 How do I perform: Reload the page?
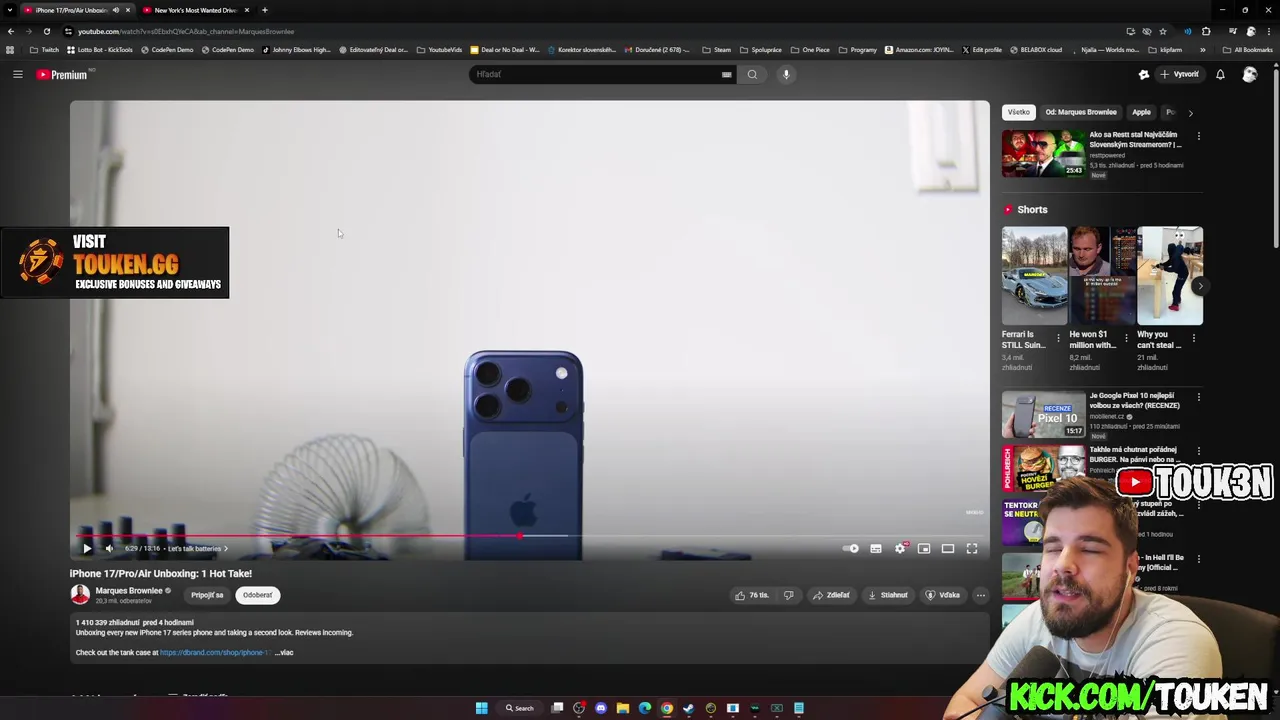[46, 31]
